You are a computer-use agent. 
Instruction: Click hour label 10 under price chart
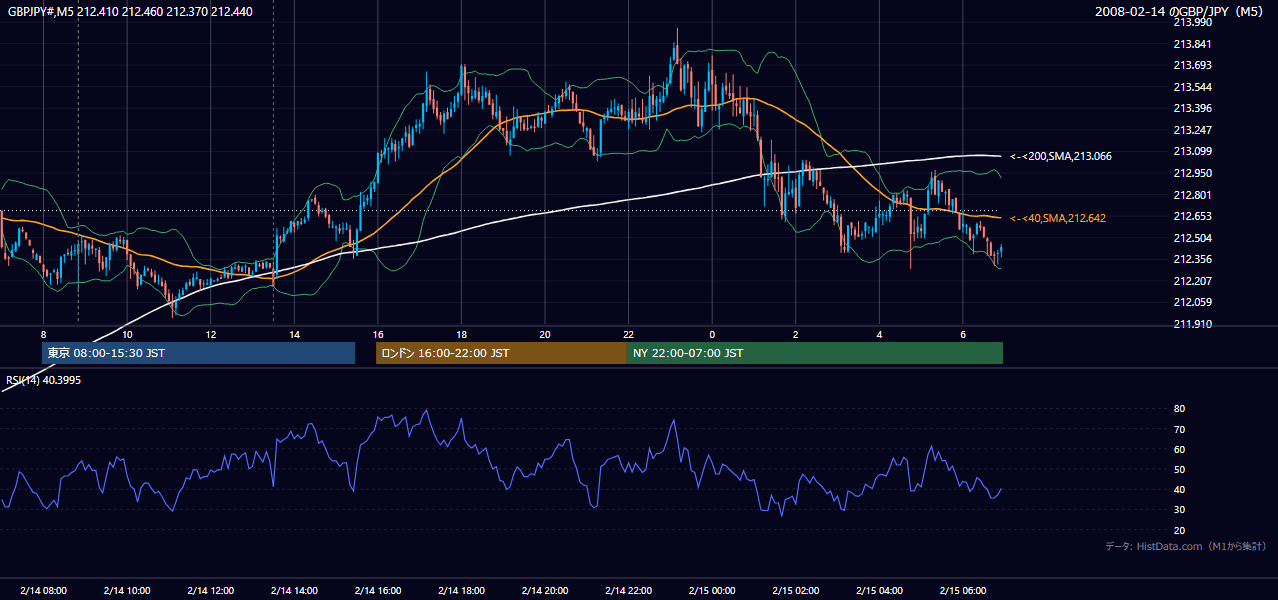tap(127, 333)
